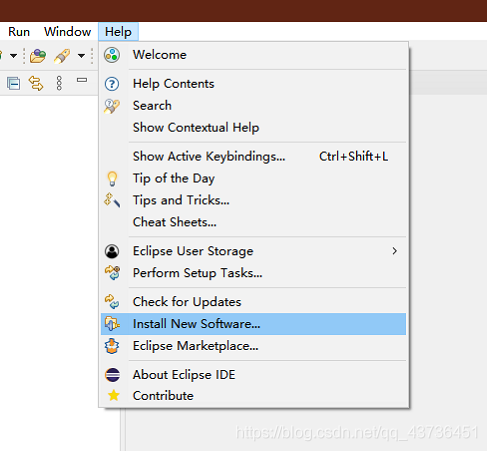487x451 pixels.
Task: Click the Eclipse Marketplace icon
Action: pyautogui.click(x=112, y=346)
